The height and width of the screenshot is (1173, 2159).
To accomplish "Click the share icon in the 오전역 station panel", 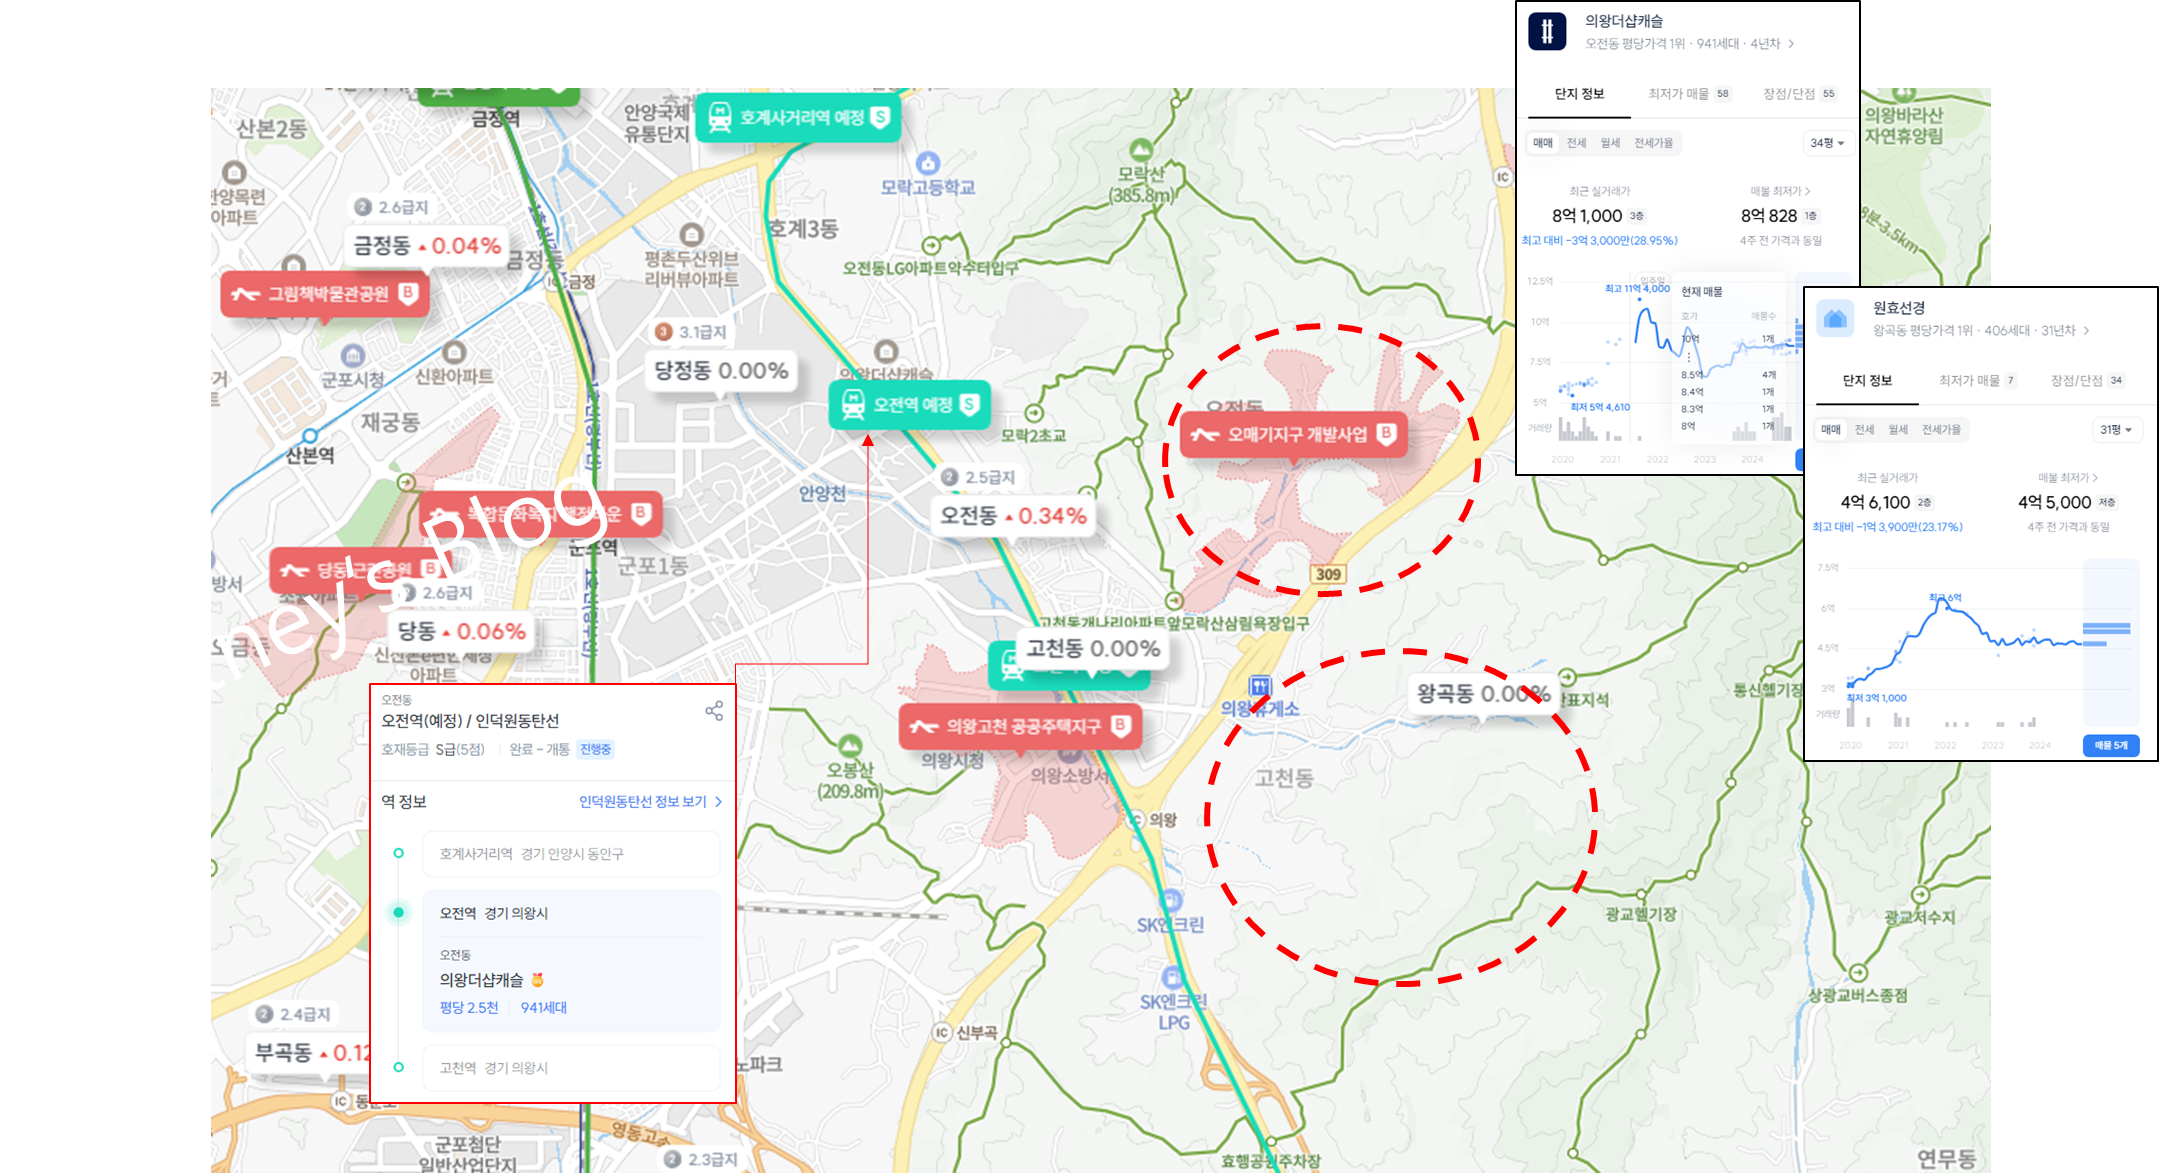I will point(714,711).
